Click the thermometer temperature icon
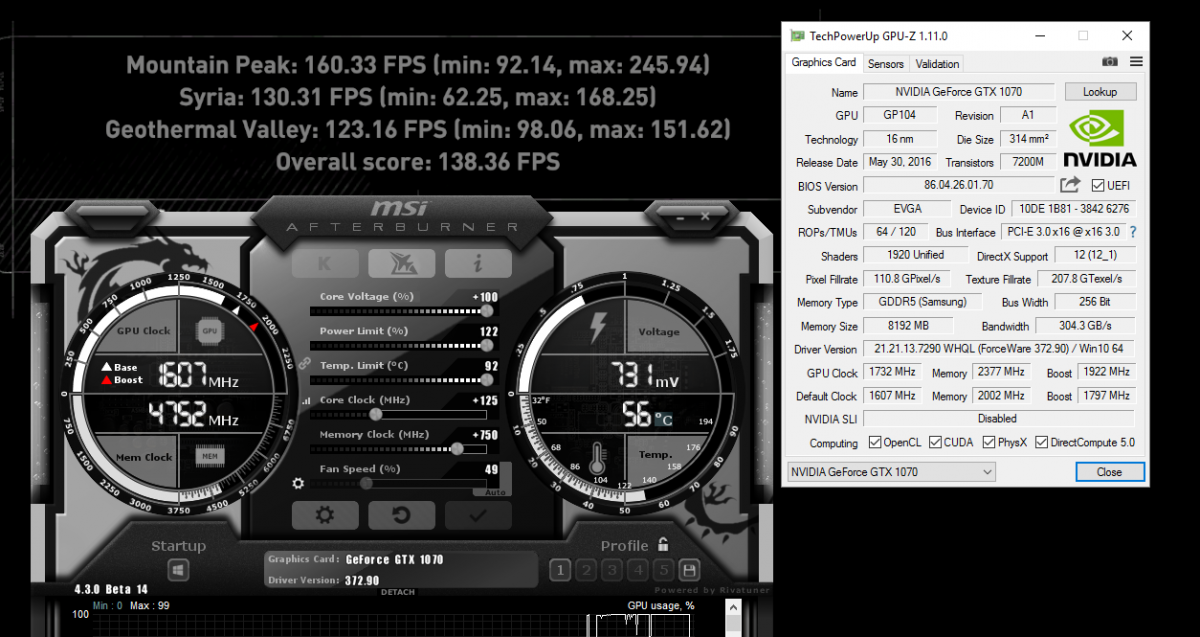 pos(598,456)
